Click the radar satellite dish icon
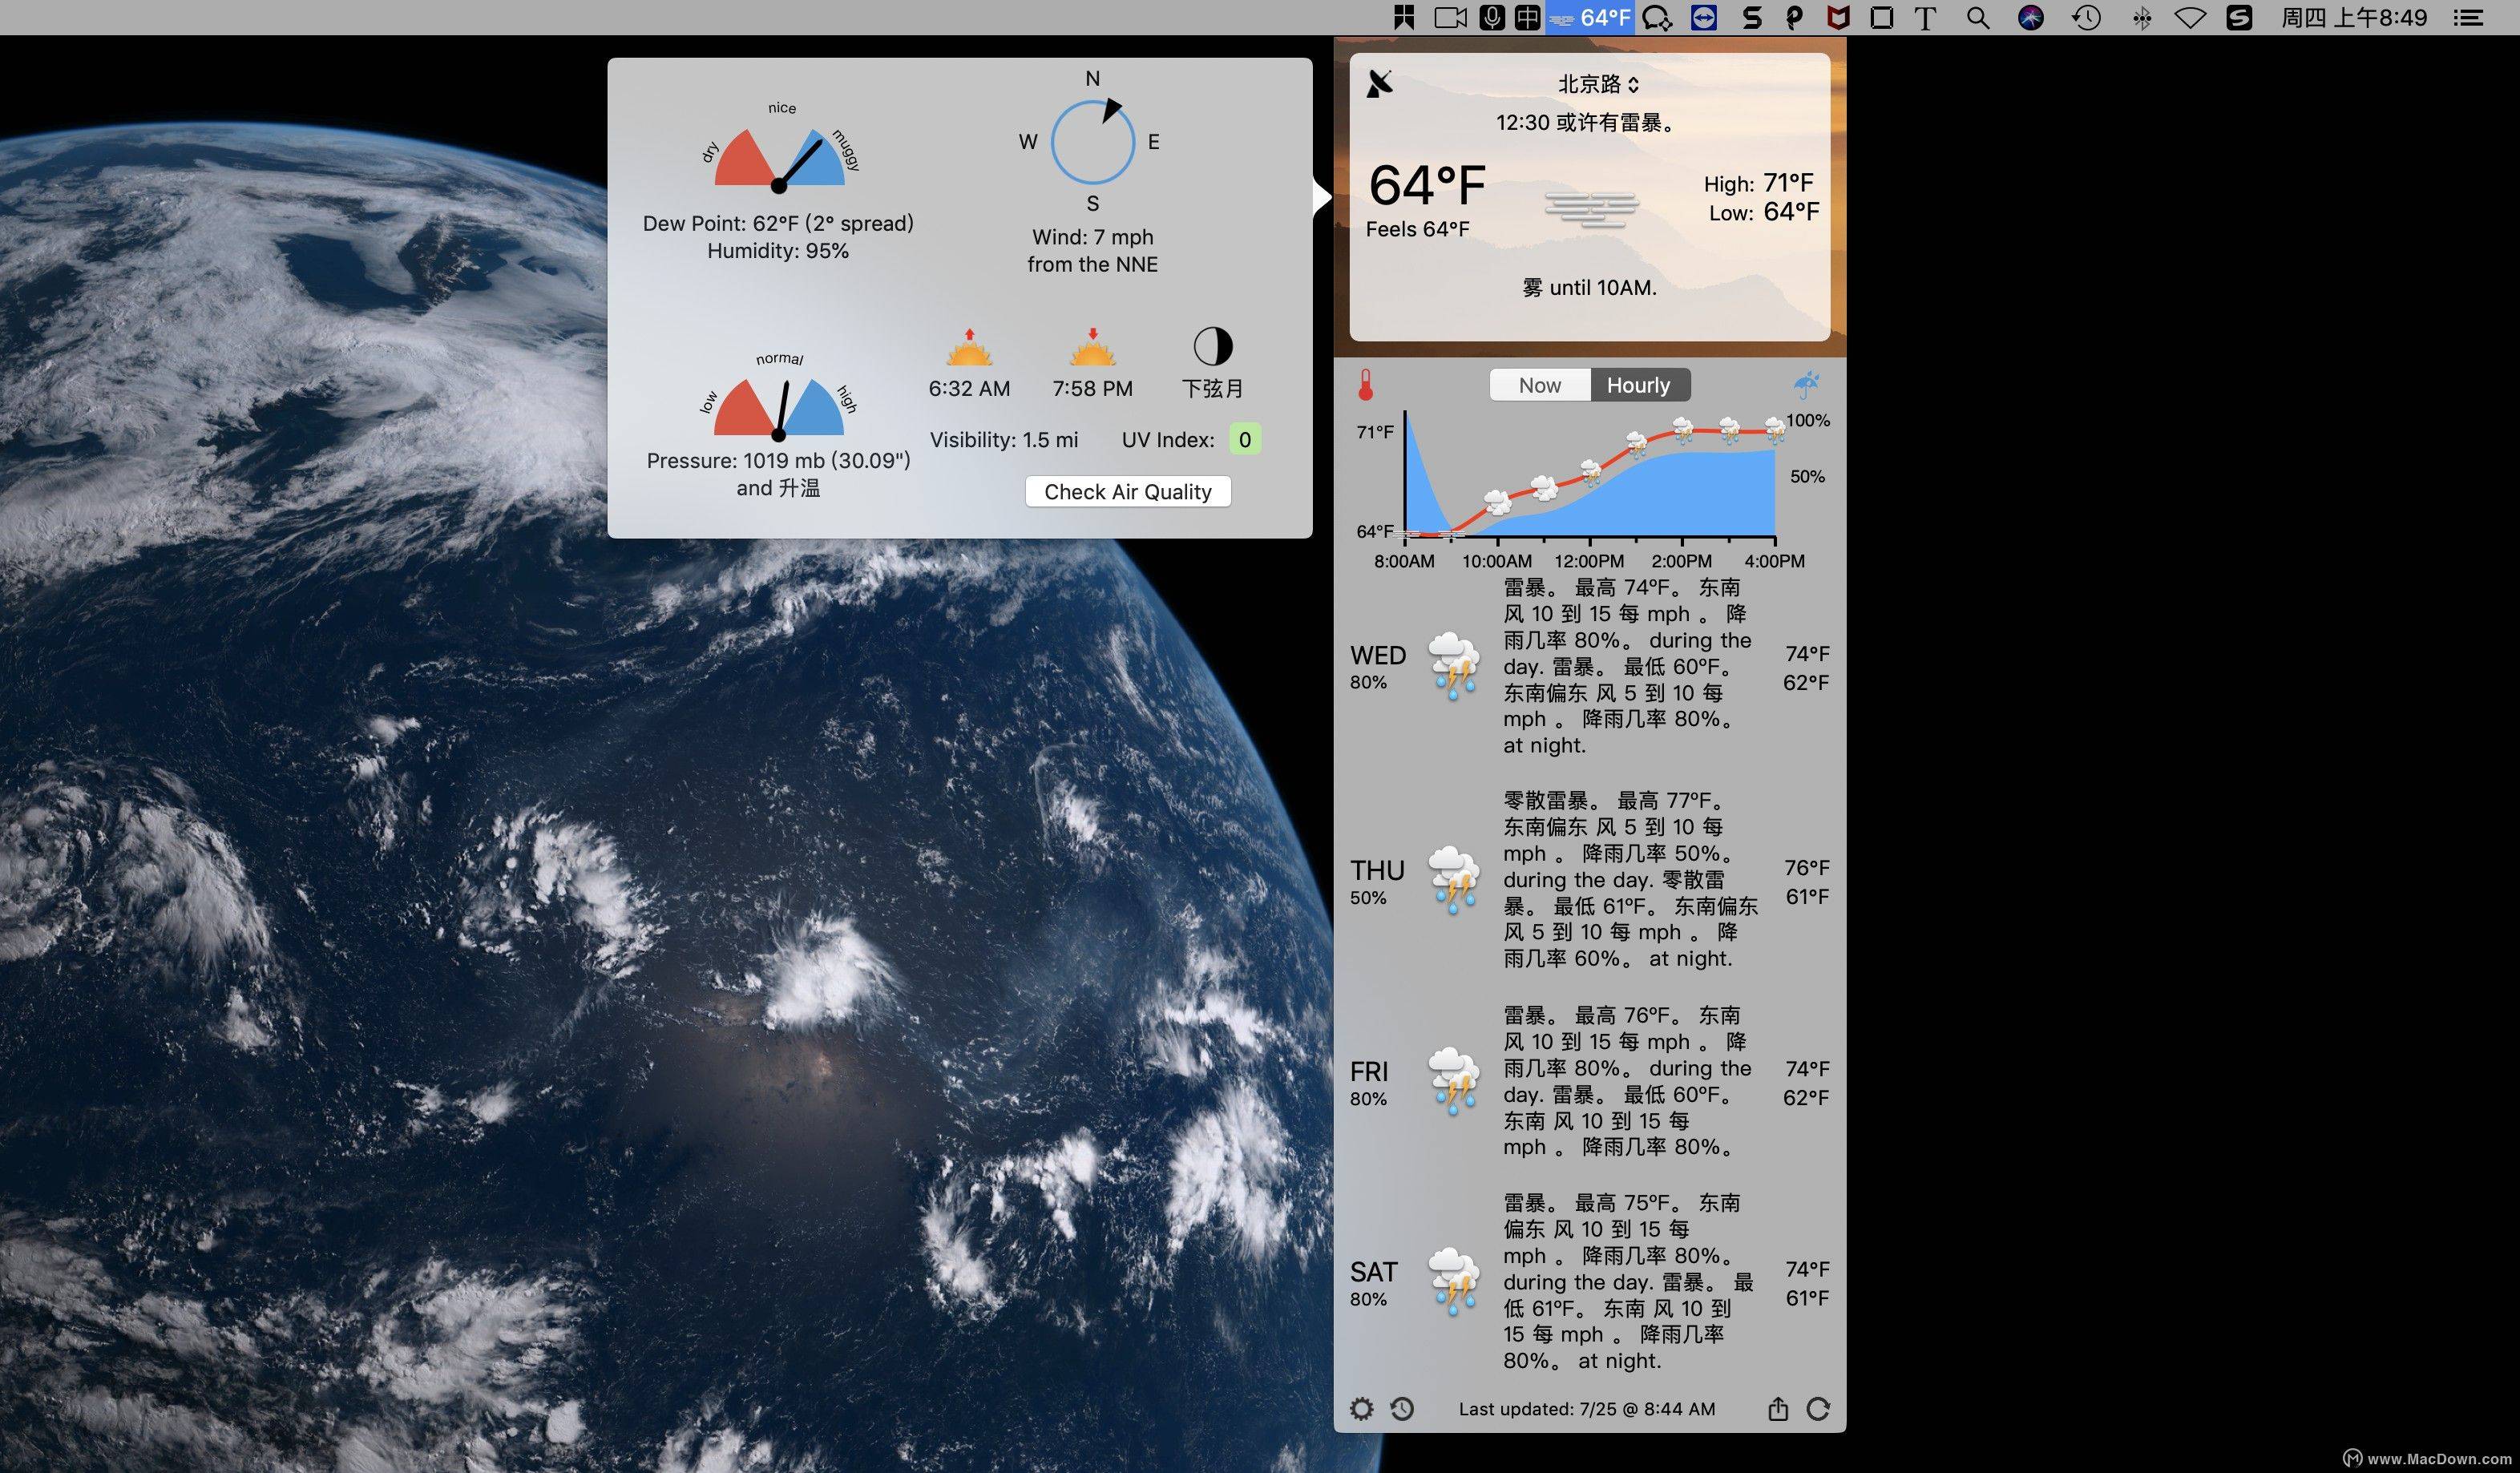Image resolution: width=2520 pixels, height=1473 pixels. pyautogui.click(x=1380, y=84)
